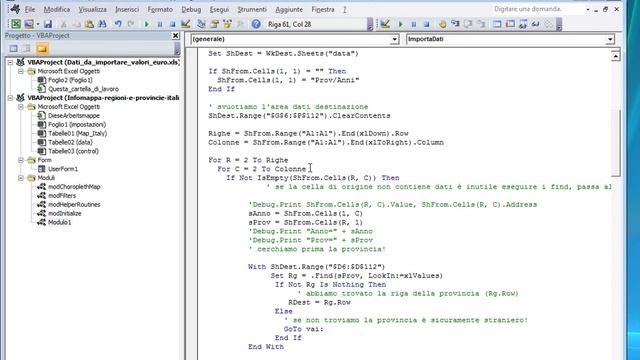640x360 pixels.
Task: Select Tabelle01 (Map_Italy) sheet object
Action: (77, 133)
